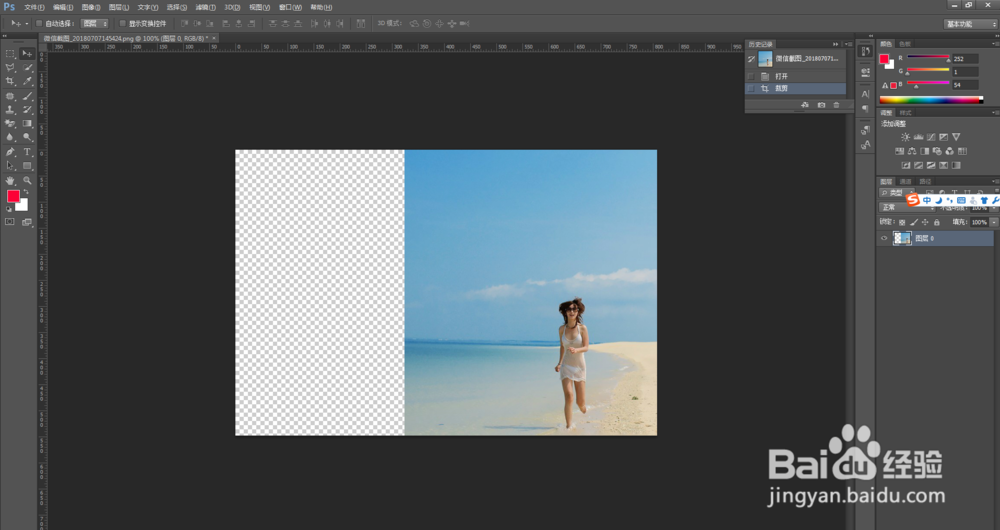Select the Eraser tool
1000x530 pixels.
click(x=10, y=124)
